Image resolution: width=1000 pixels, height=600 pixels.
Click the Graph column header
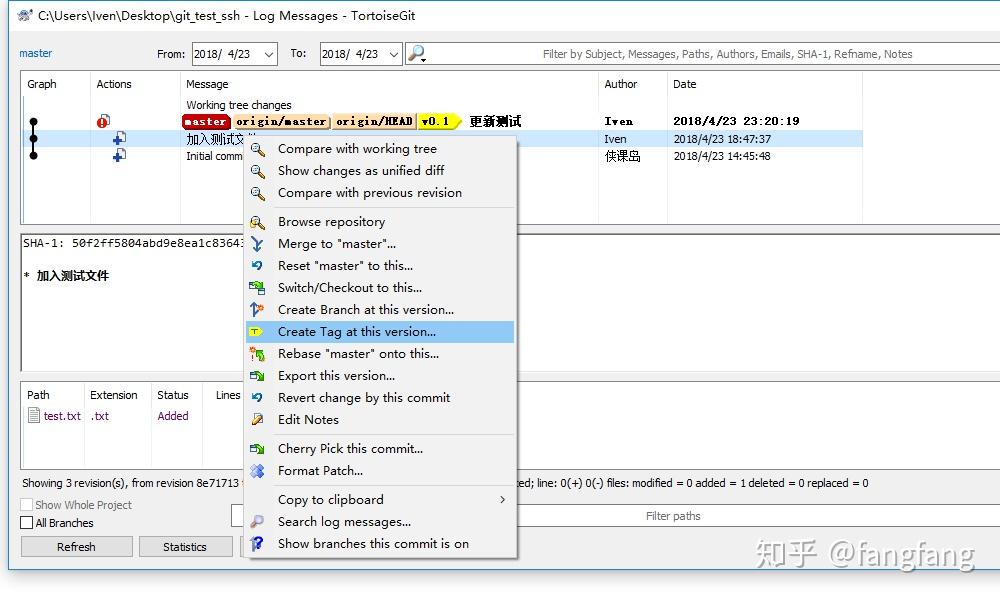click(42, 84)
